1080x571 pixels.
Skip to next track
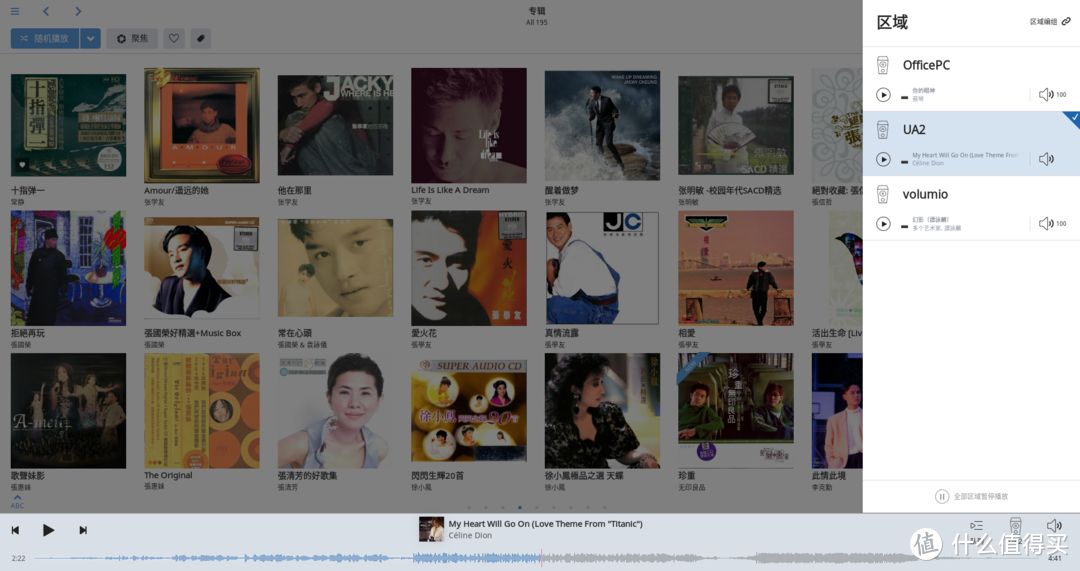point(83,530)
